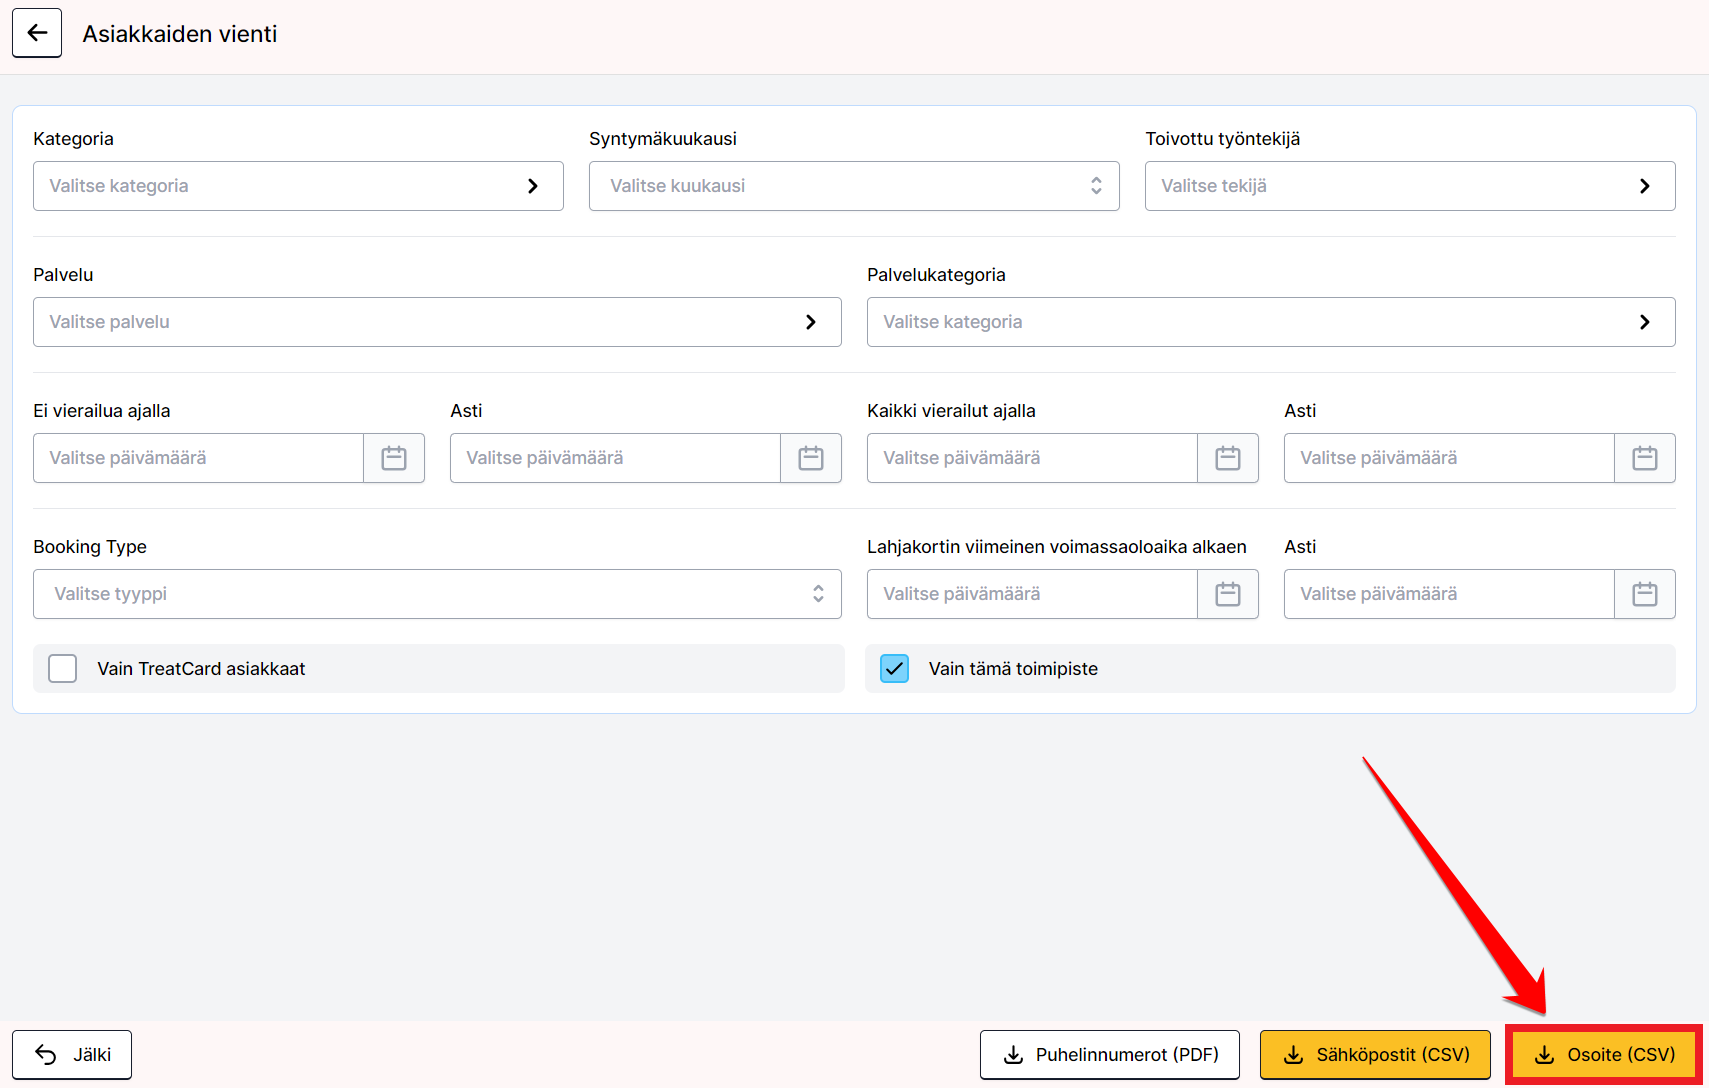Focus the Ei vierailua ajalla date field
The height and width of the screenshot is (1088, 1709).
click(198, 458)
